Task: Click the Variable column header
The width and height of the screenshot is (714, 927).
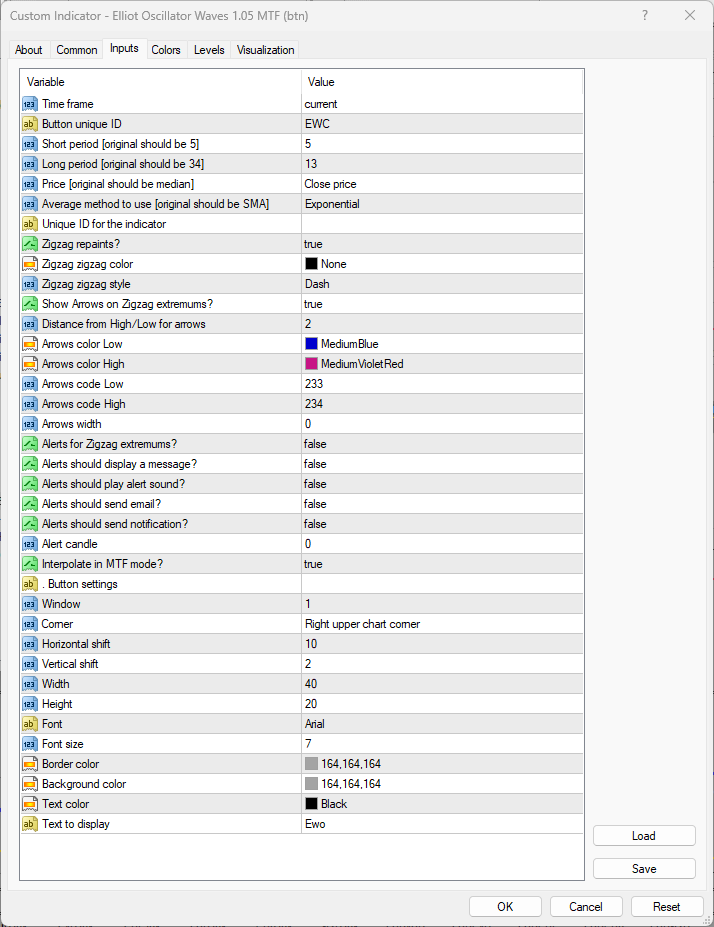Action: click(161, 82)
